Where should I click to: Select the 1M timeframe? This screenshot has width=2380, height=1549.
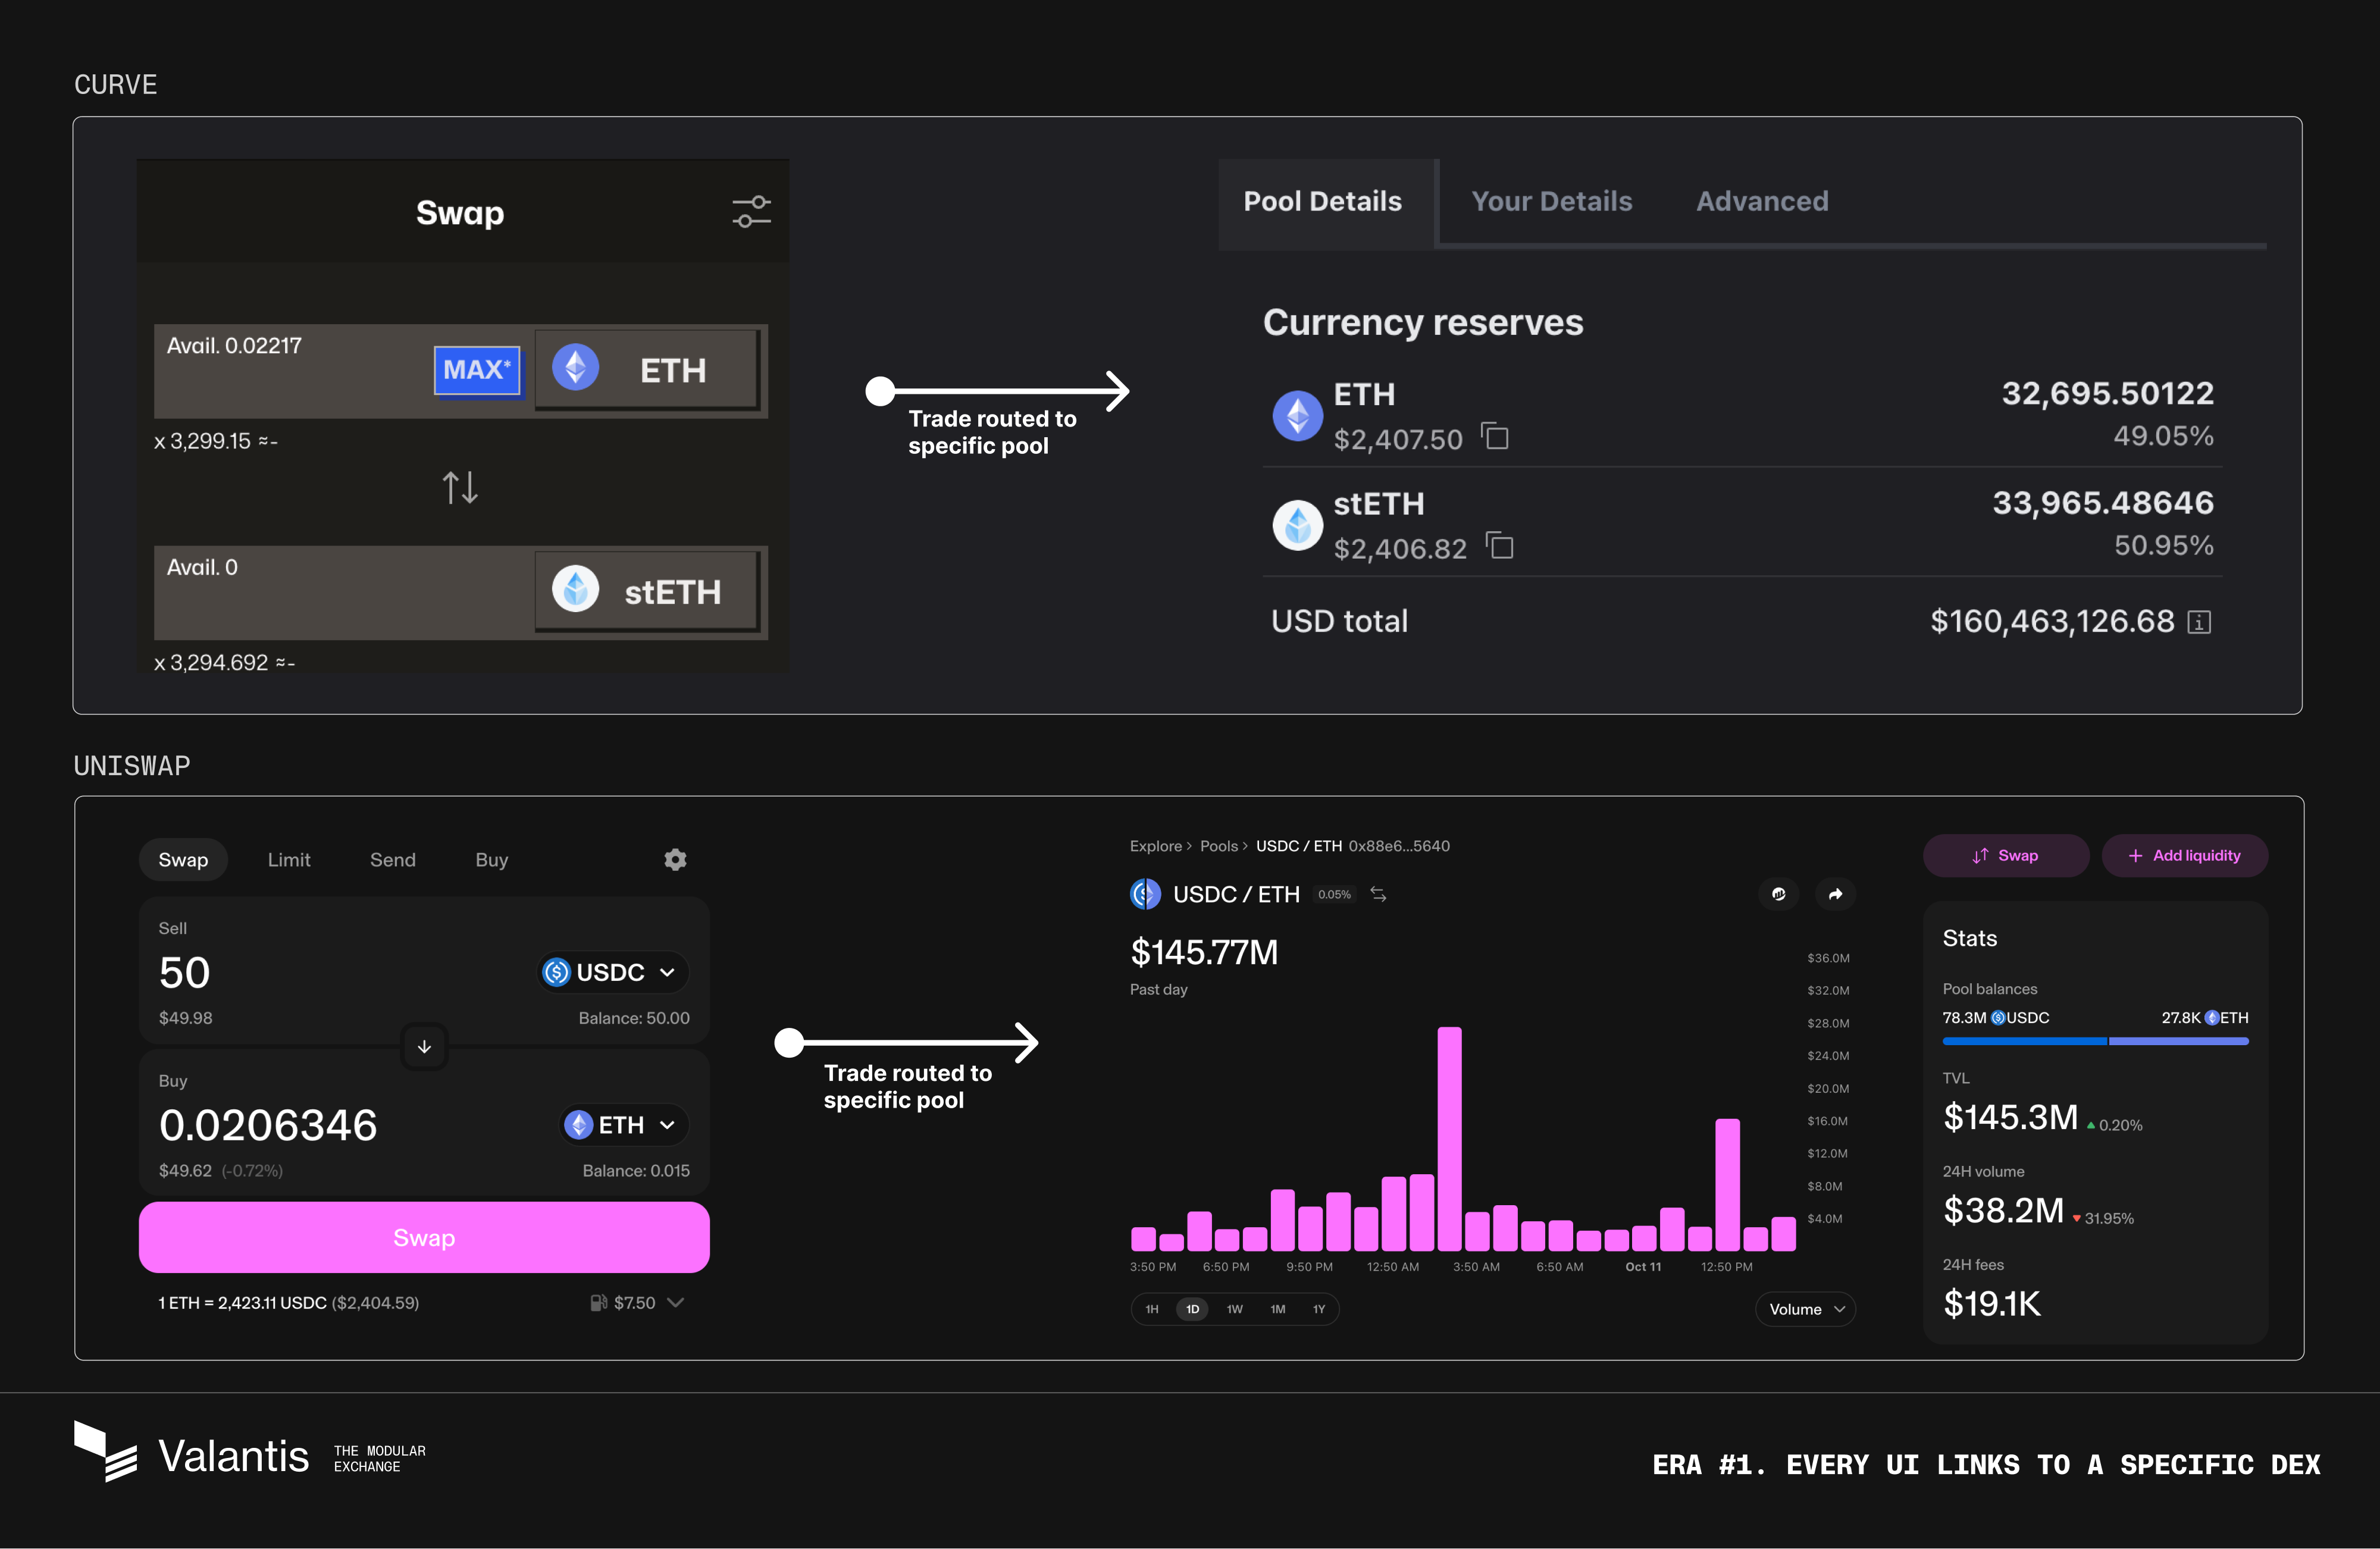coord(1277,1309)
